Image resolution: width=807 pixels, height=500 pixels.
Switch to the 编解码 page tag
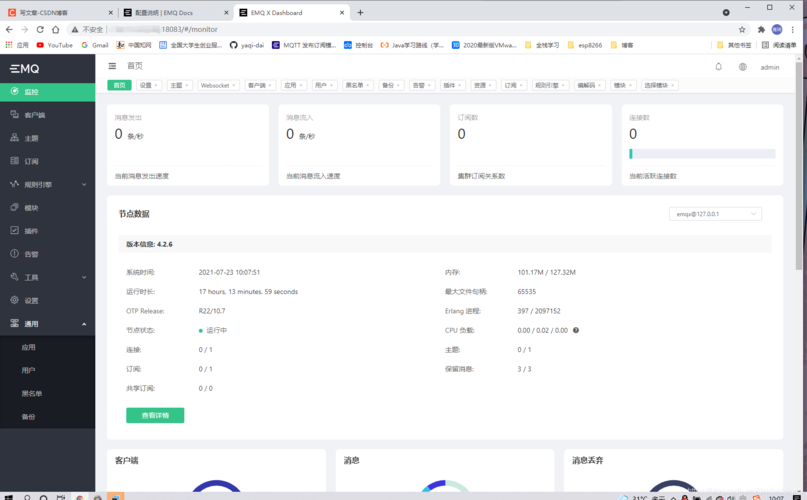[589, 85]
